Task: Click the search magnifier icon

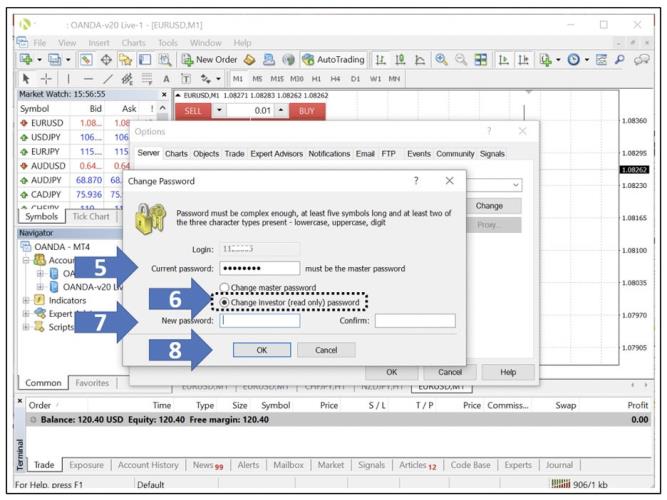Action: point(620,60)
